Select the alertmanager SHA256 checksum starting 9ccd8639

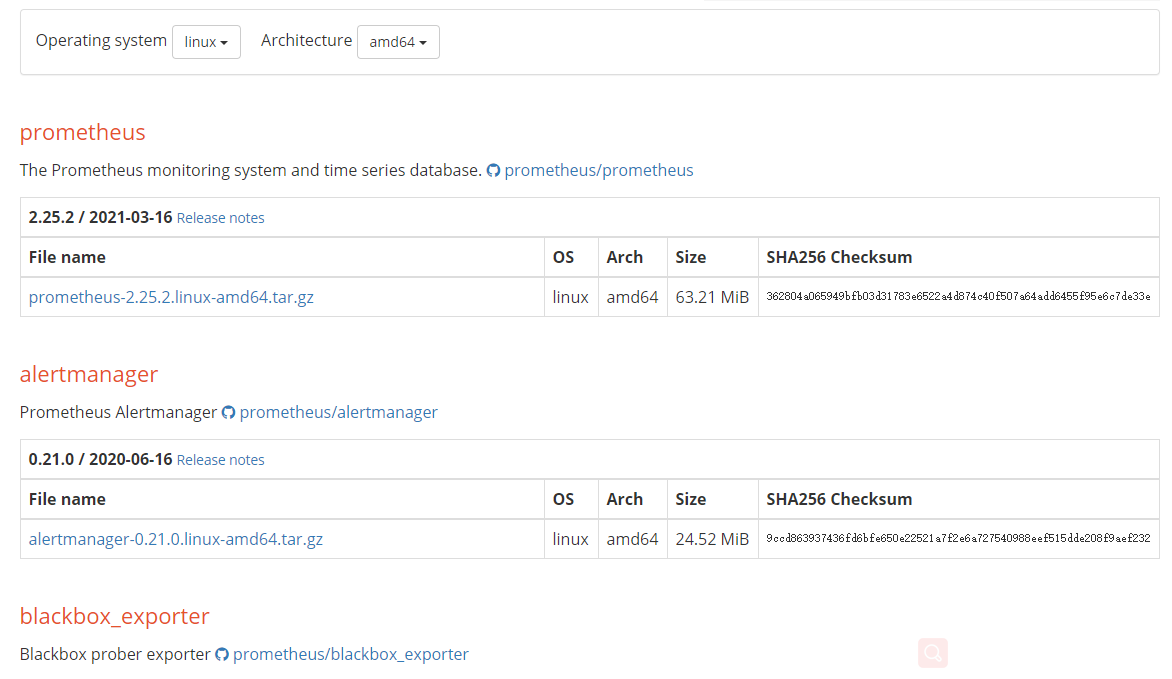click(x=958, y=538)
